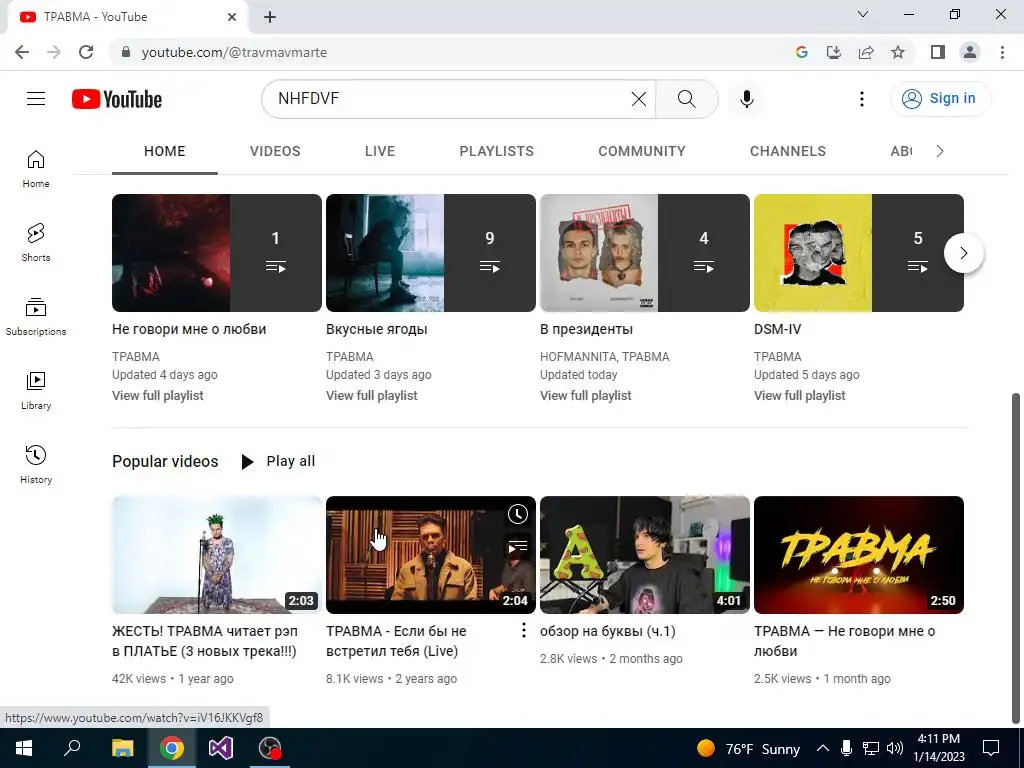
Task: Switch to the PLAYLISTS channel tab
Action: [496, 152]
